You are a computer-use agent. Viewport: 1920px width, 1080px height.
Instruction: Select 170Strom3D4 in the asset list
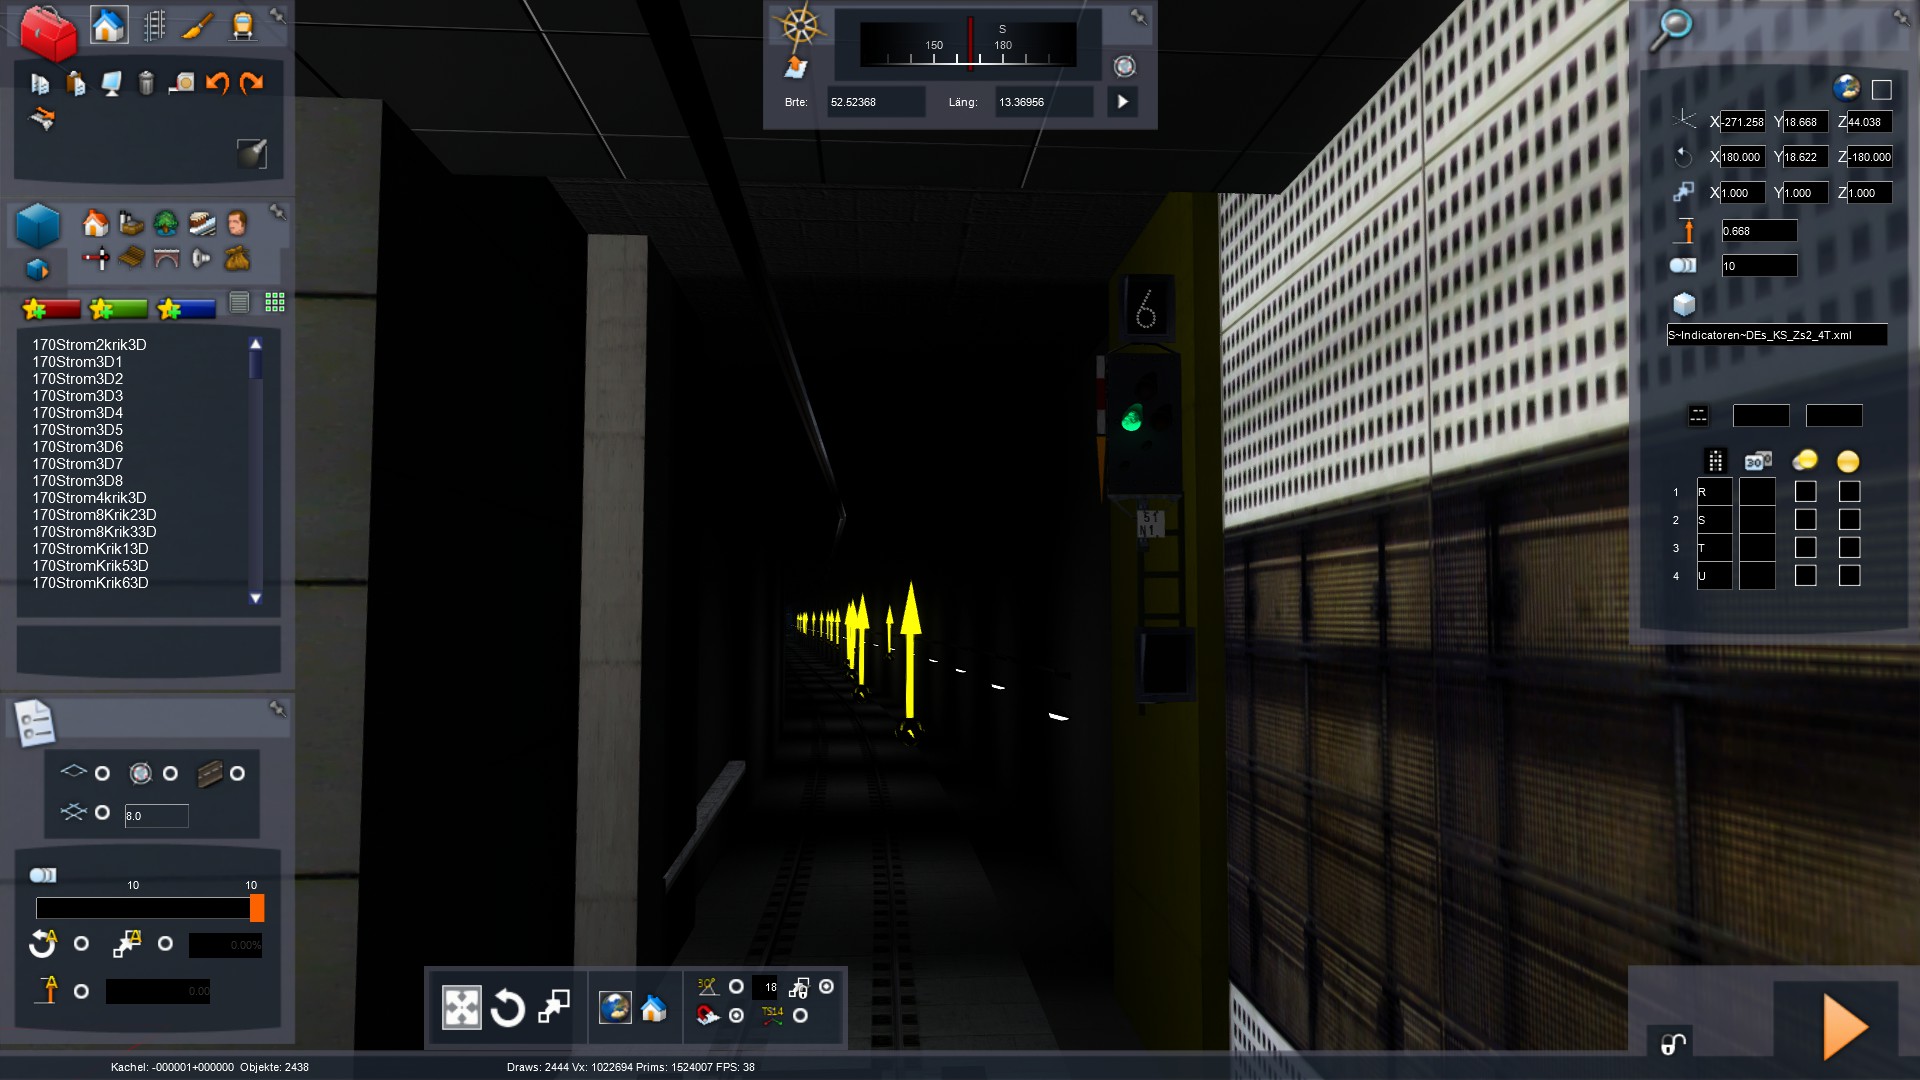[78, 413]
